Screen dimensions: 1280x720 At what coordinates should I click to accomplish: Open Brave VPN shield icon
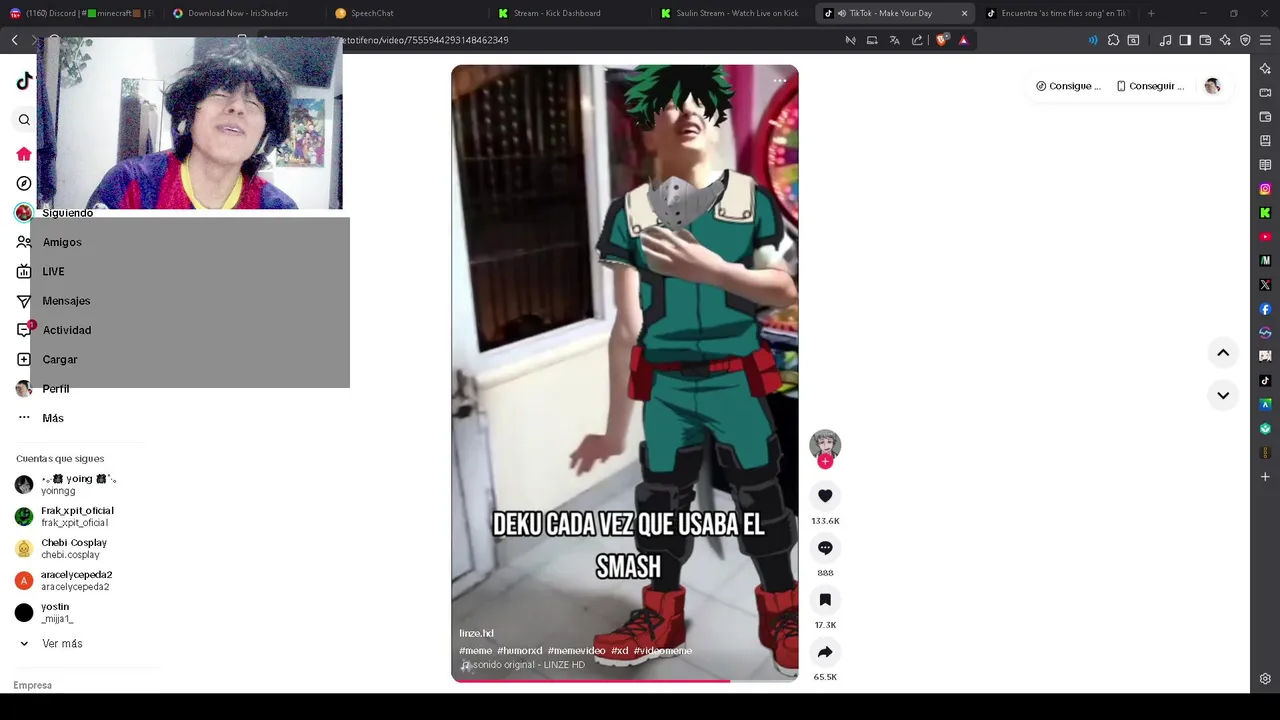point(1245,40)
